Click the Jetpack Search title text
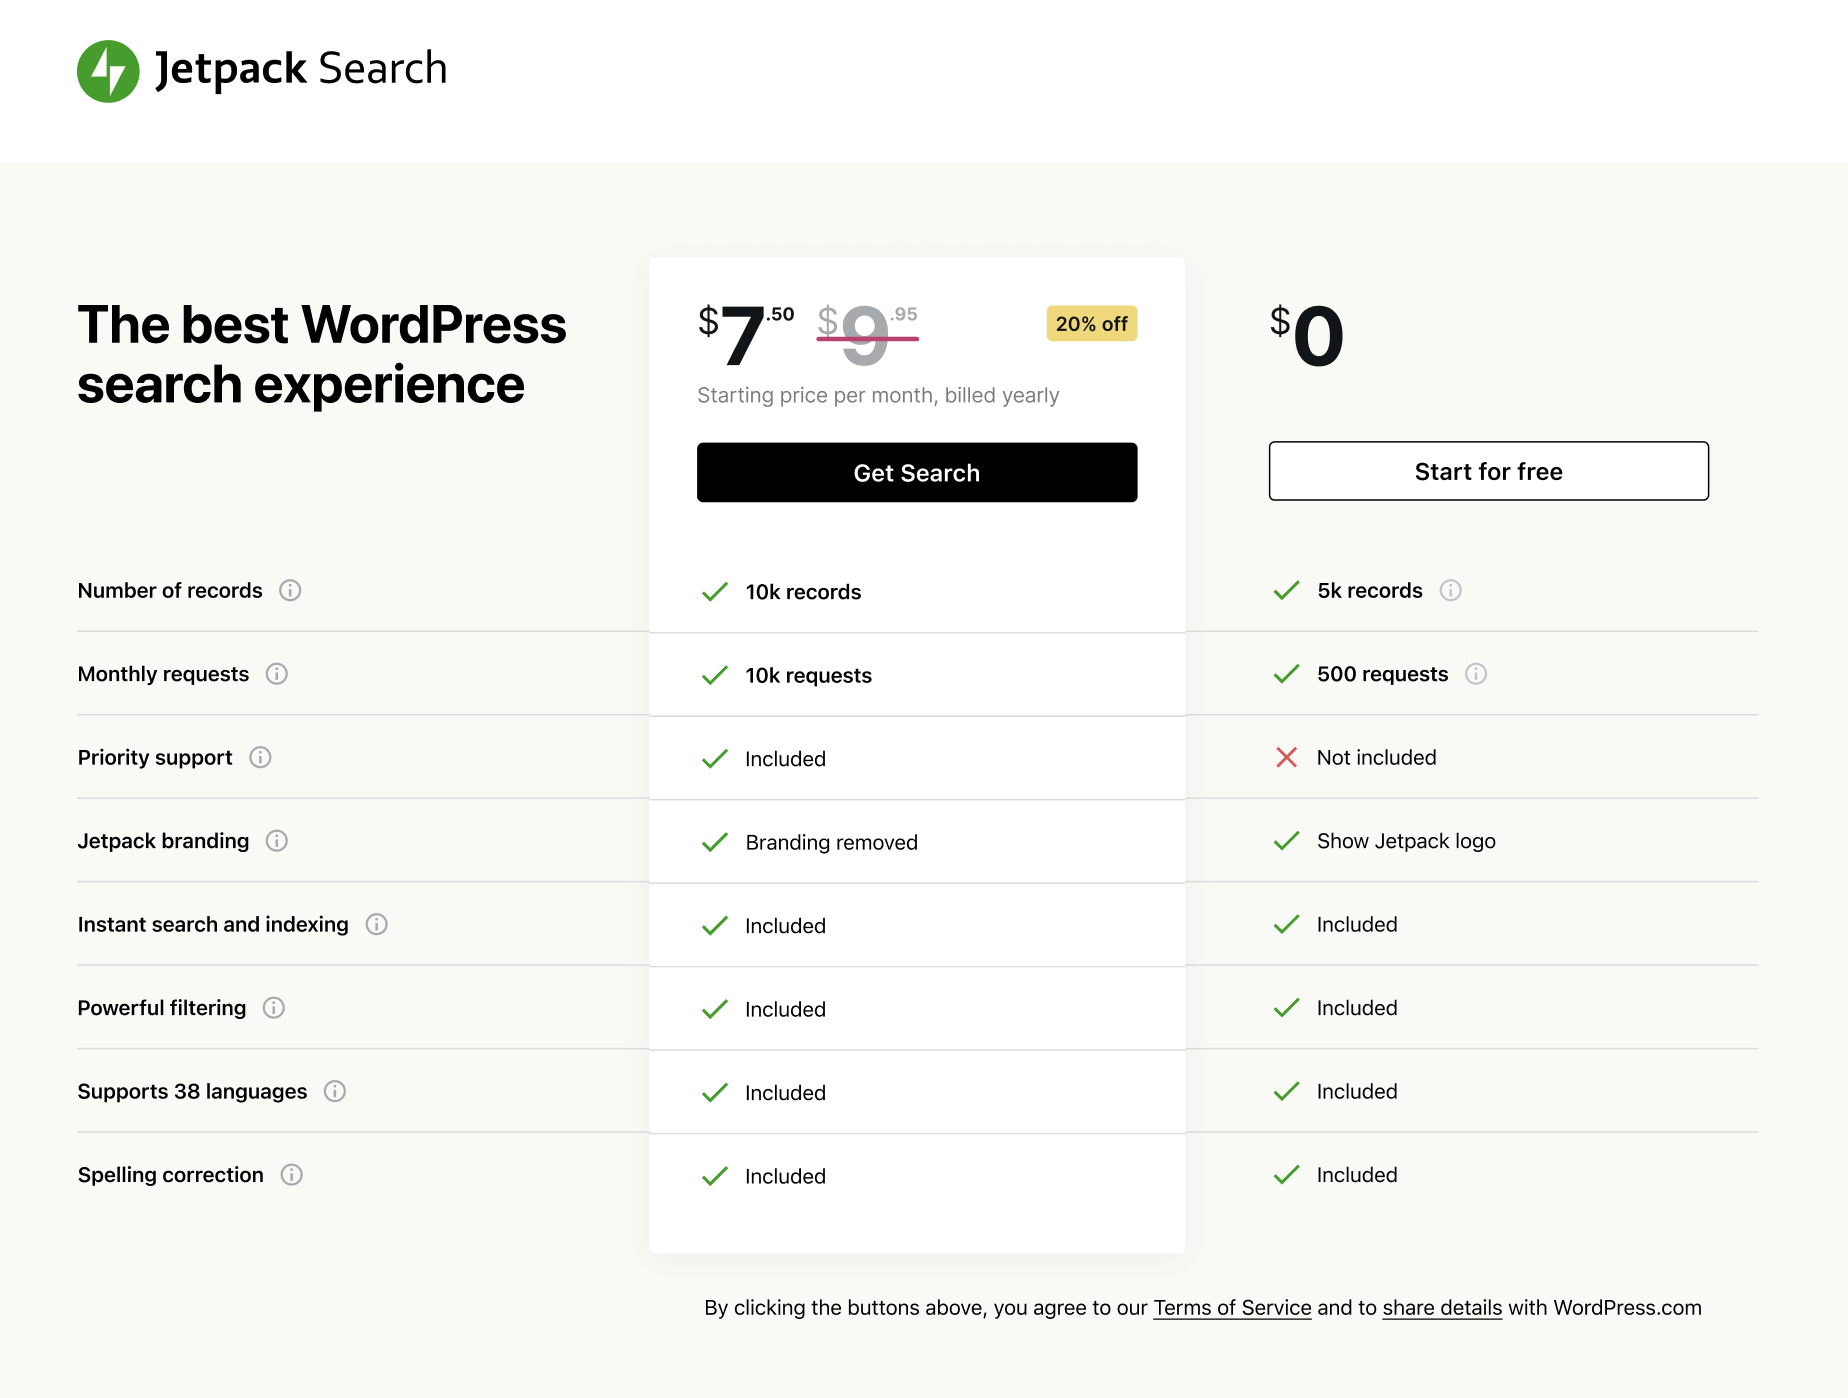The height and width of the screenshot is (1398, 1848). pos(301,70)
